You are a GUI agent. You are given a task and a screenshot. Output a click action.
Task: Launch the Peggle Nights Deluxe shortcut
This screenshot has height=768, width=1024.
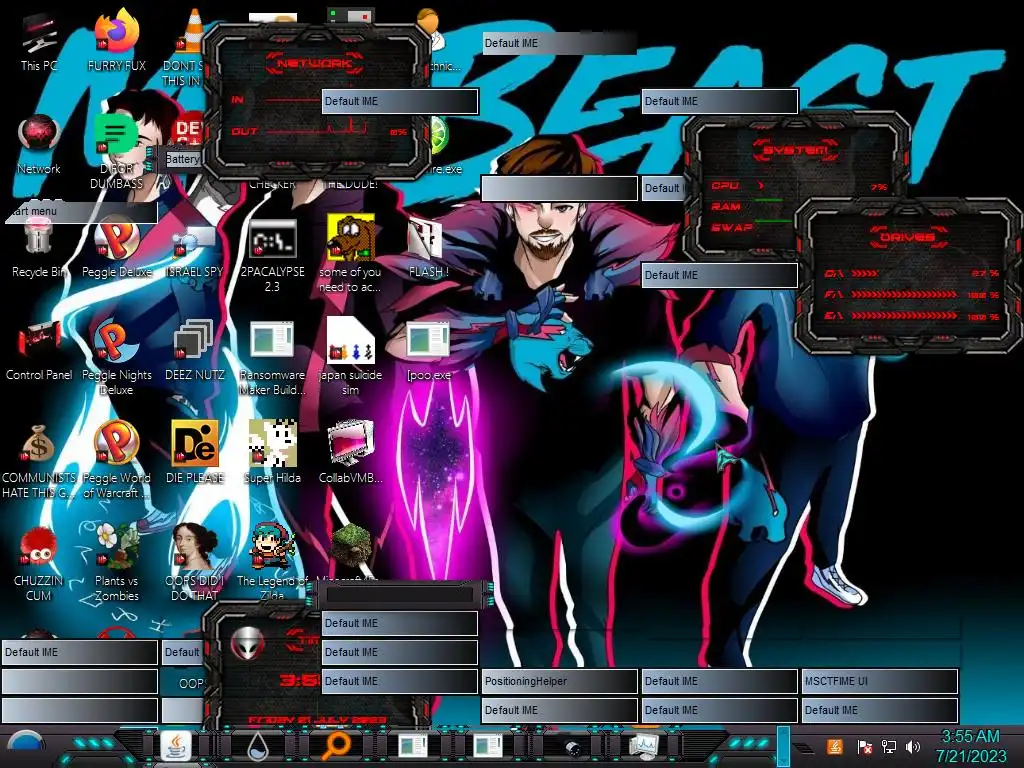click(117, 358)
